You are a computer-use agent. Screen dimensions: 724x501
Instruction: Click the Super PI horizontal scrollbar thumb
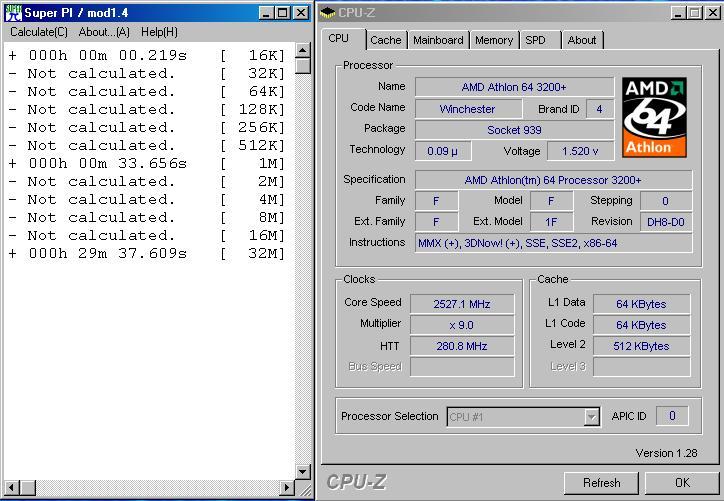coord(27,487)
